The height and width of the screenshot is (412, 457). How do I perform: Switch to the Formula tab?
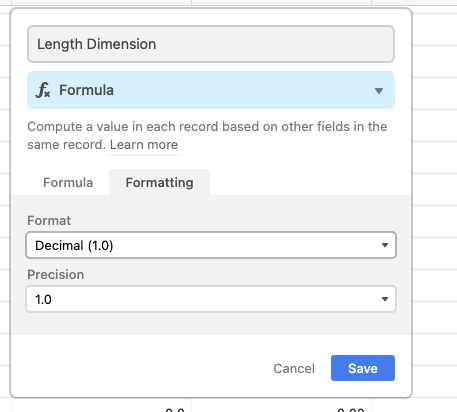click(68, 183)
